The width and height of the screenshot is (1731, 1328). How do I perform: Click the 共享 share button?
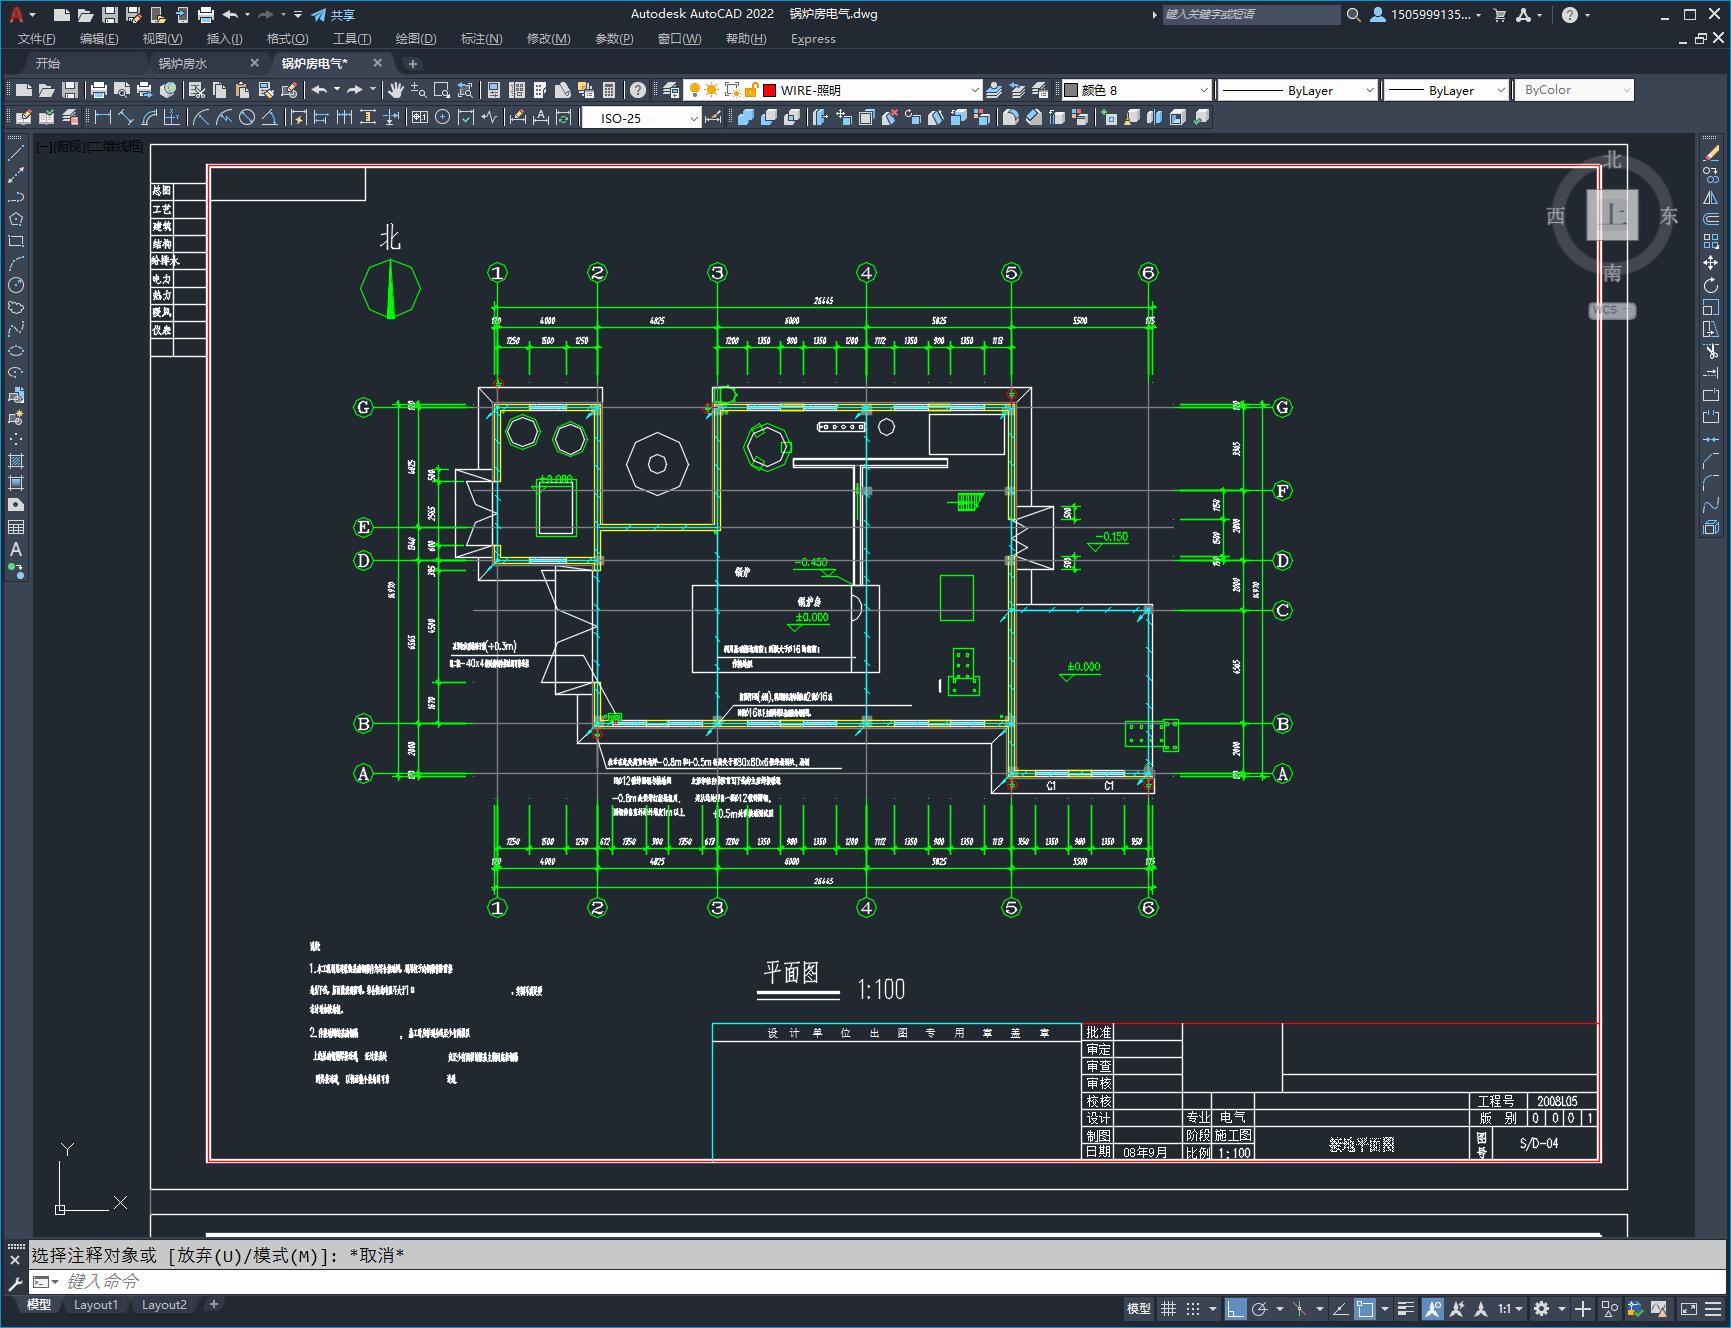coord(333,15)
